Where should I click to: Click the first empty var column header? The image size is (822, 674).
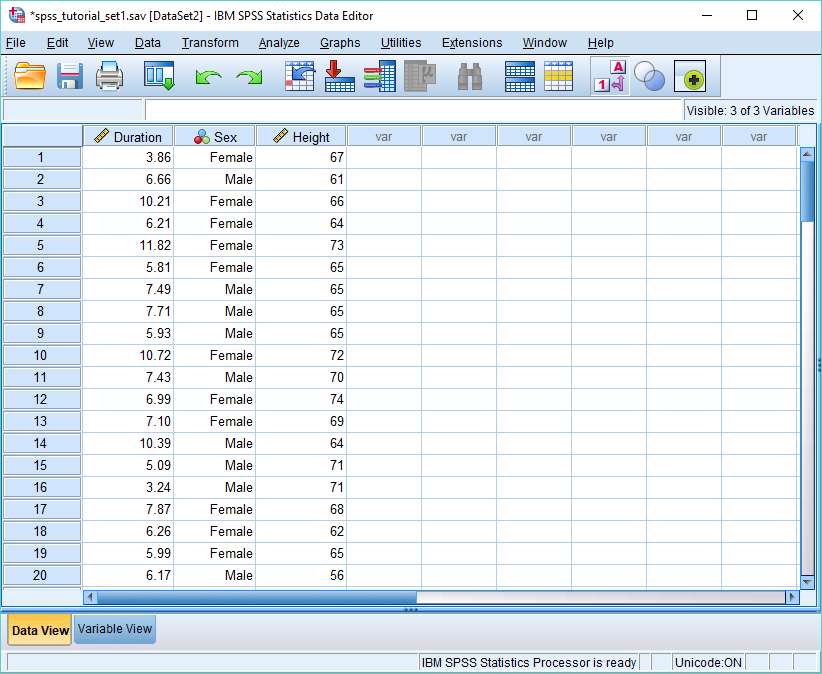tap(384, 137)
